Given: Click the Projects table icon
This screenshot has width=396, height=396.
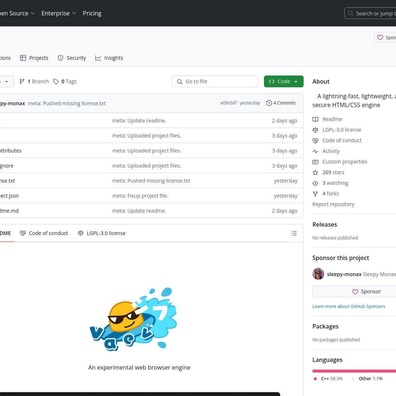Looking at the screenshot, I should coord(23,58).
